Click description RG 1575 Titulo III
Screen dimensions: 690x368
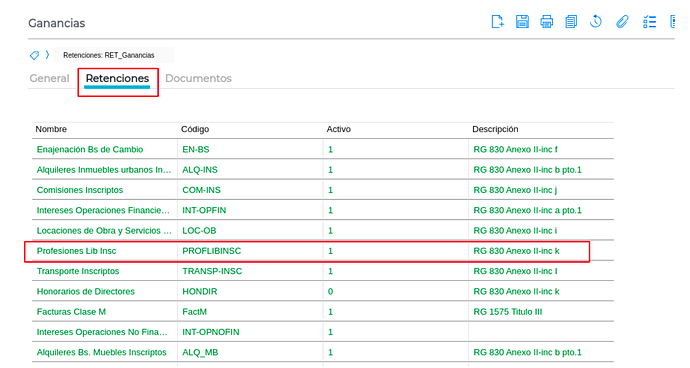coord(508,311)
